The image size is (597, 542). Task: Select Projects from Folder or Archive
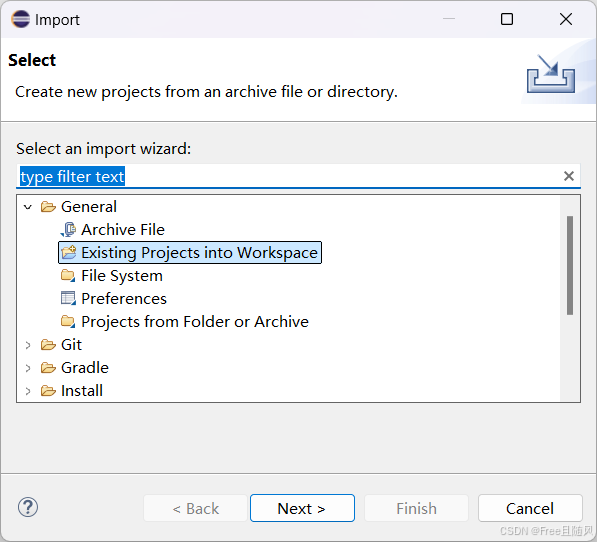tap(195, 322)
